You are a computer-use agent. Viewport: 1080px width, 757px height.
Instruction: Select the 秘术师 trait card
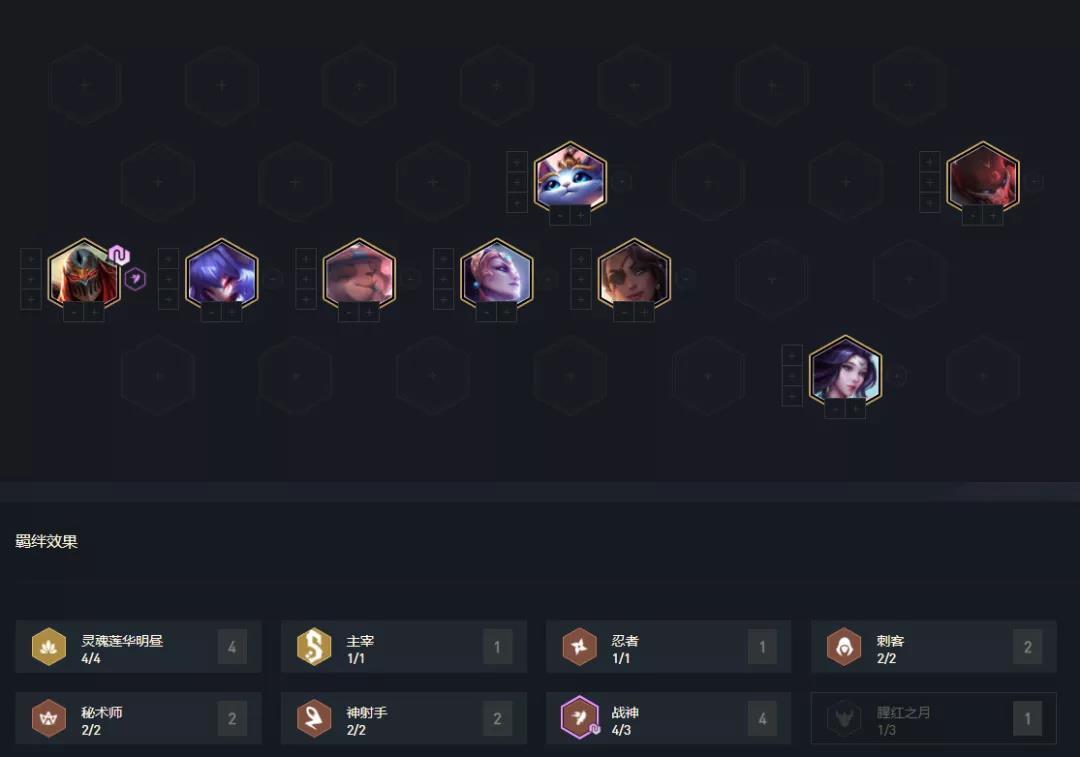click(x=138, y=718)
